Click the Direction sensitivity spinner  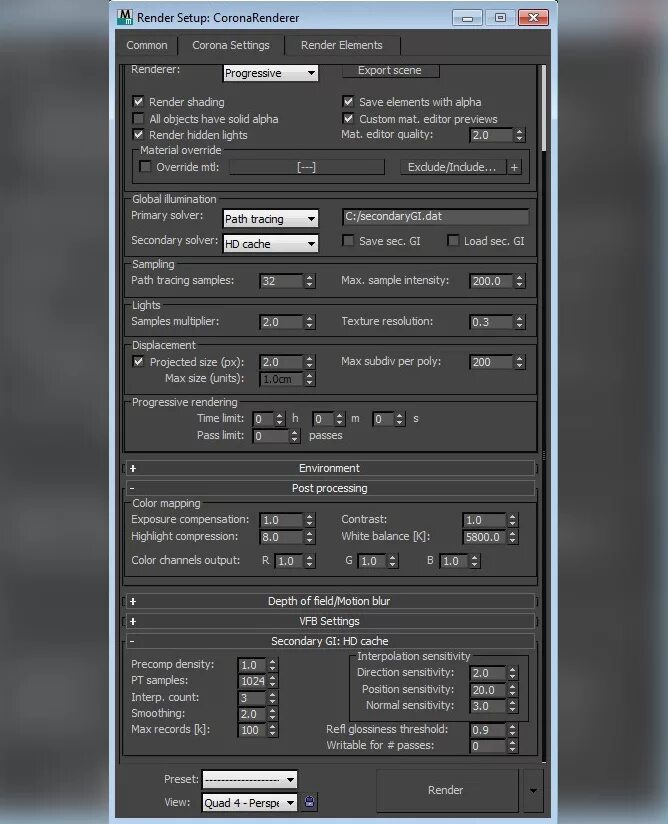tap(512, 673)
